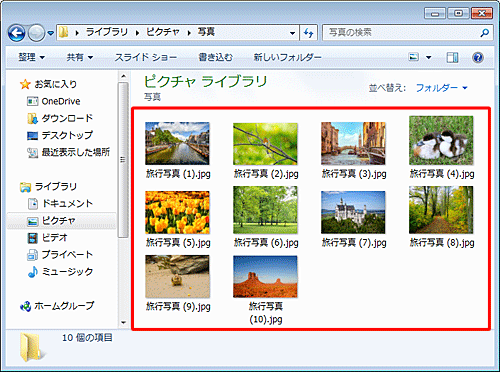The width and height of the screenshot is (500, 372).
Task: Minimize the Explorer window
Action: click(435, 14)
